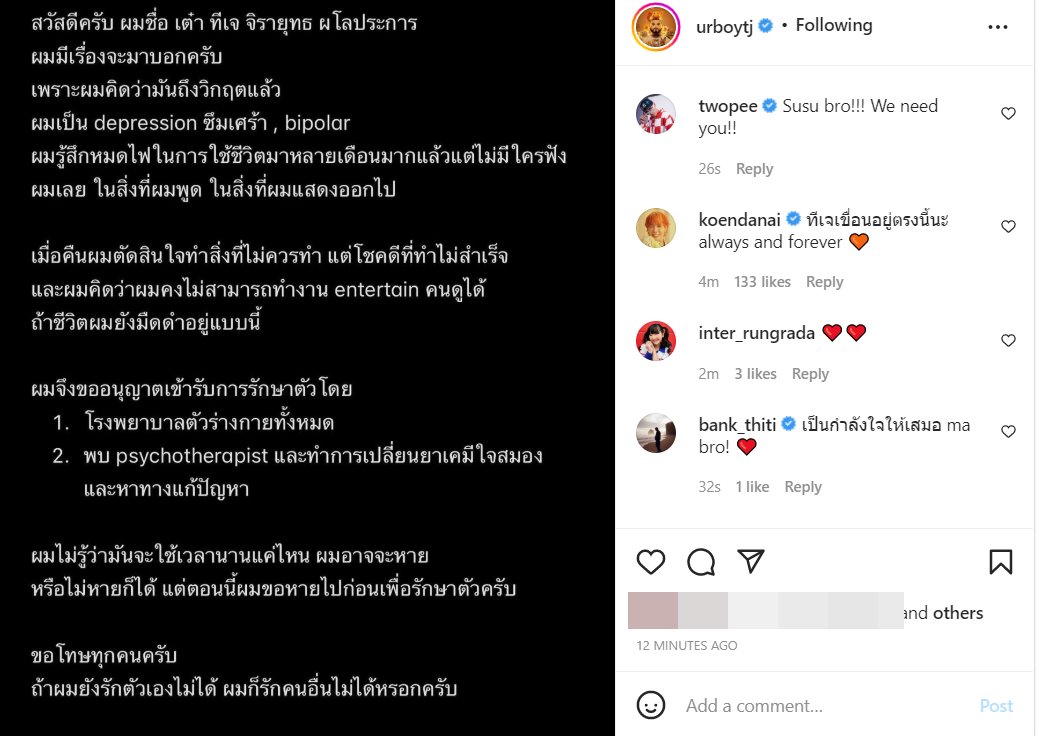Like inter_rungrada's comment heart

click(1008, 341)
